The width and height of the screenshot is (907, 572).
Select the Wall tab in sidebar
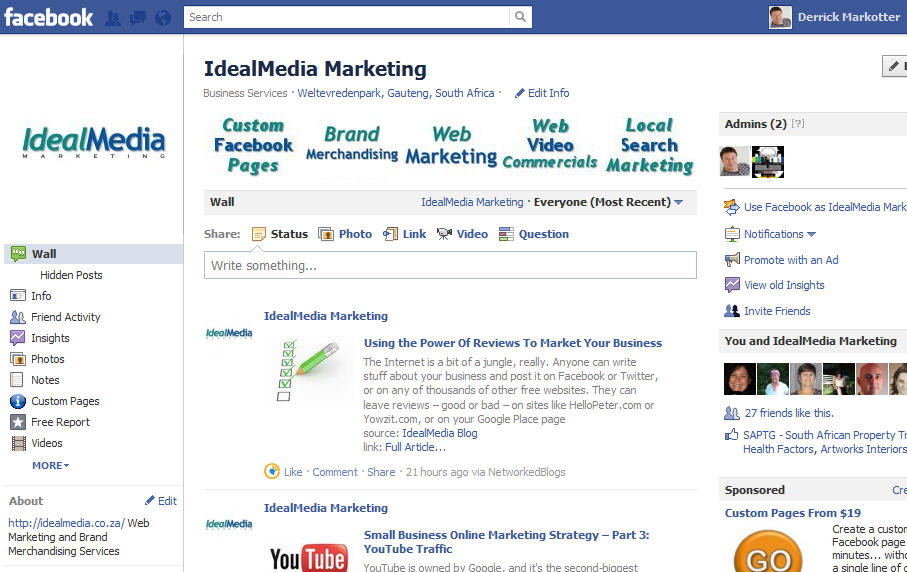(94, 254)
